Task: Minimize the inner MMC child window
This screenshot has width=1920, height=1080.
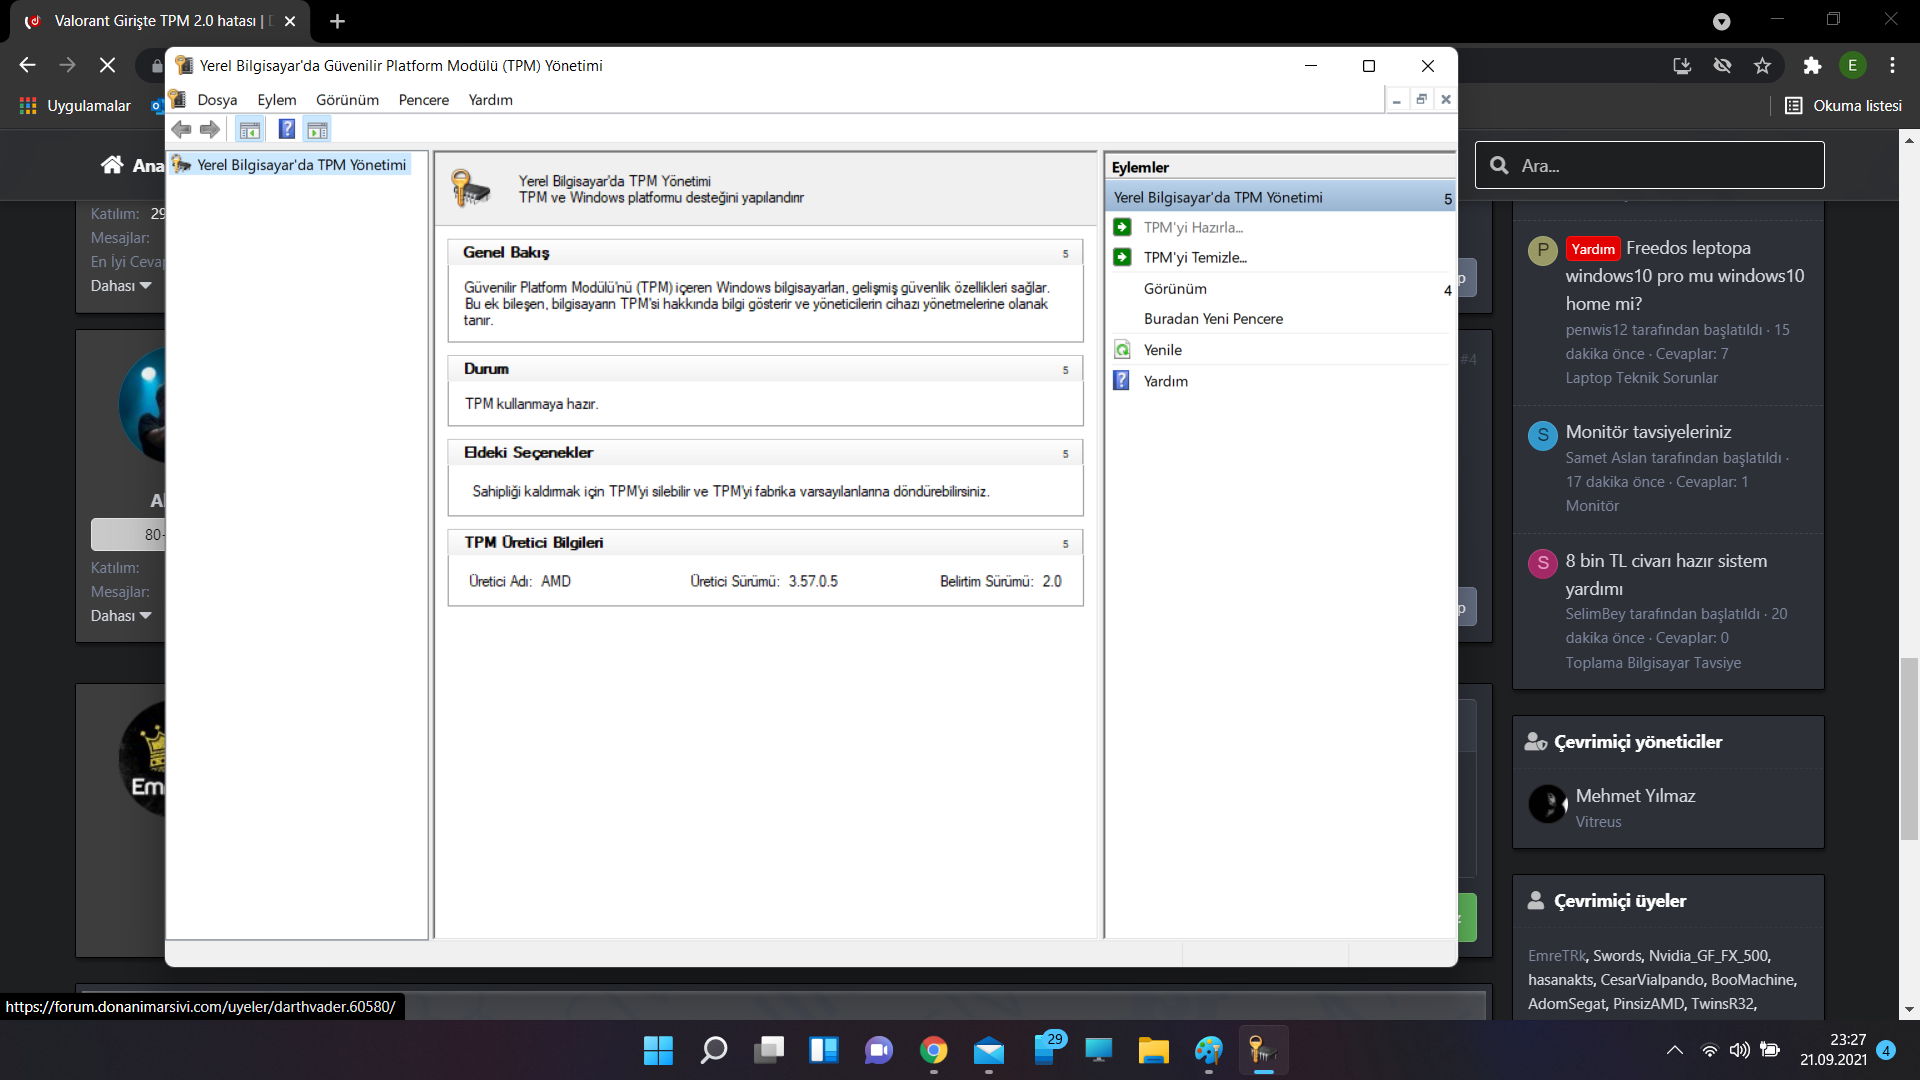Action: [1396, 100]
